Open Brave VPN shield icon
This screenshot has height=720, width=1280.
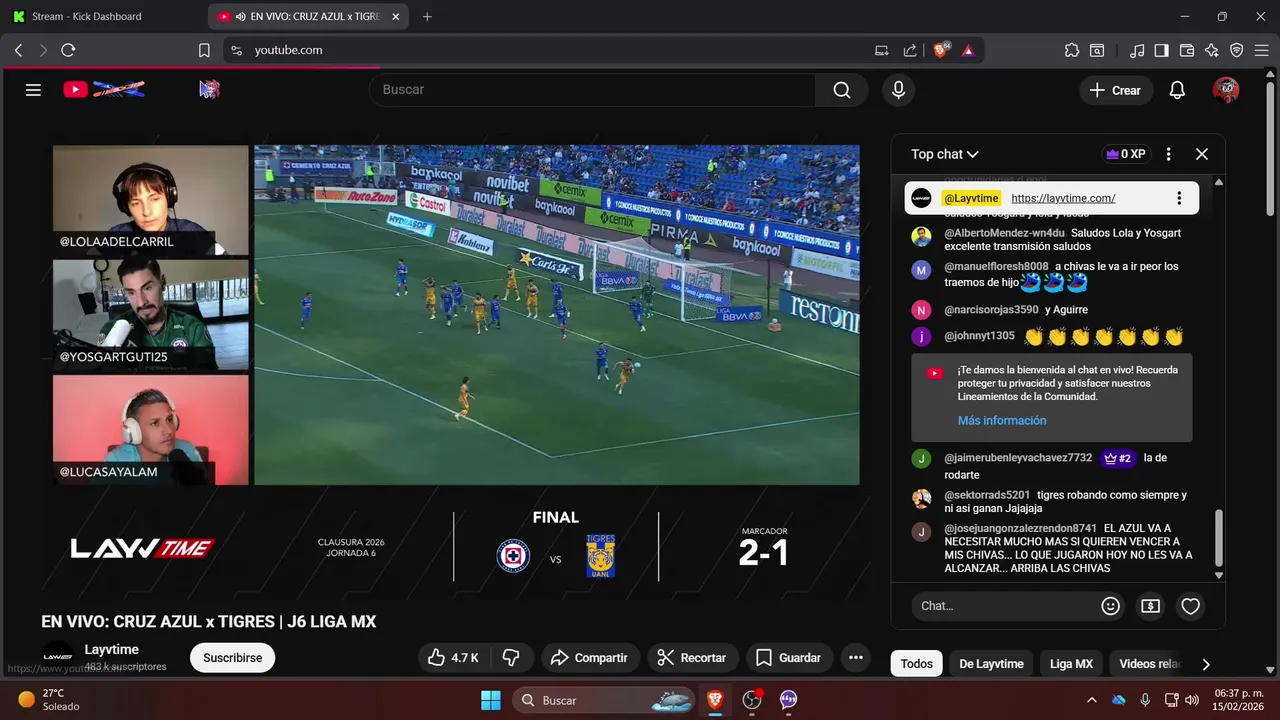(1237, 50)
